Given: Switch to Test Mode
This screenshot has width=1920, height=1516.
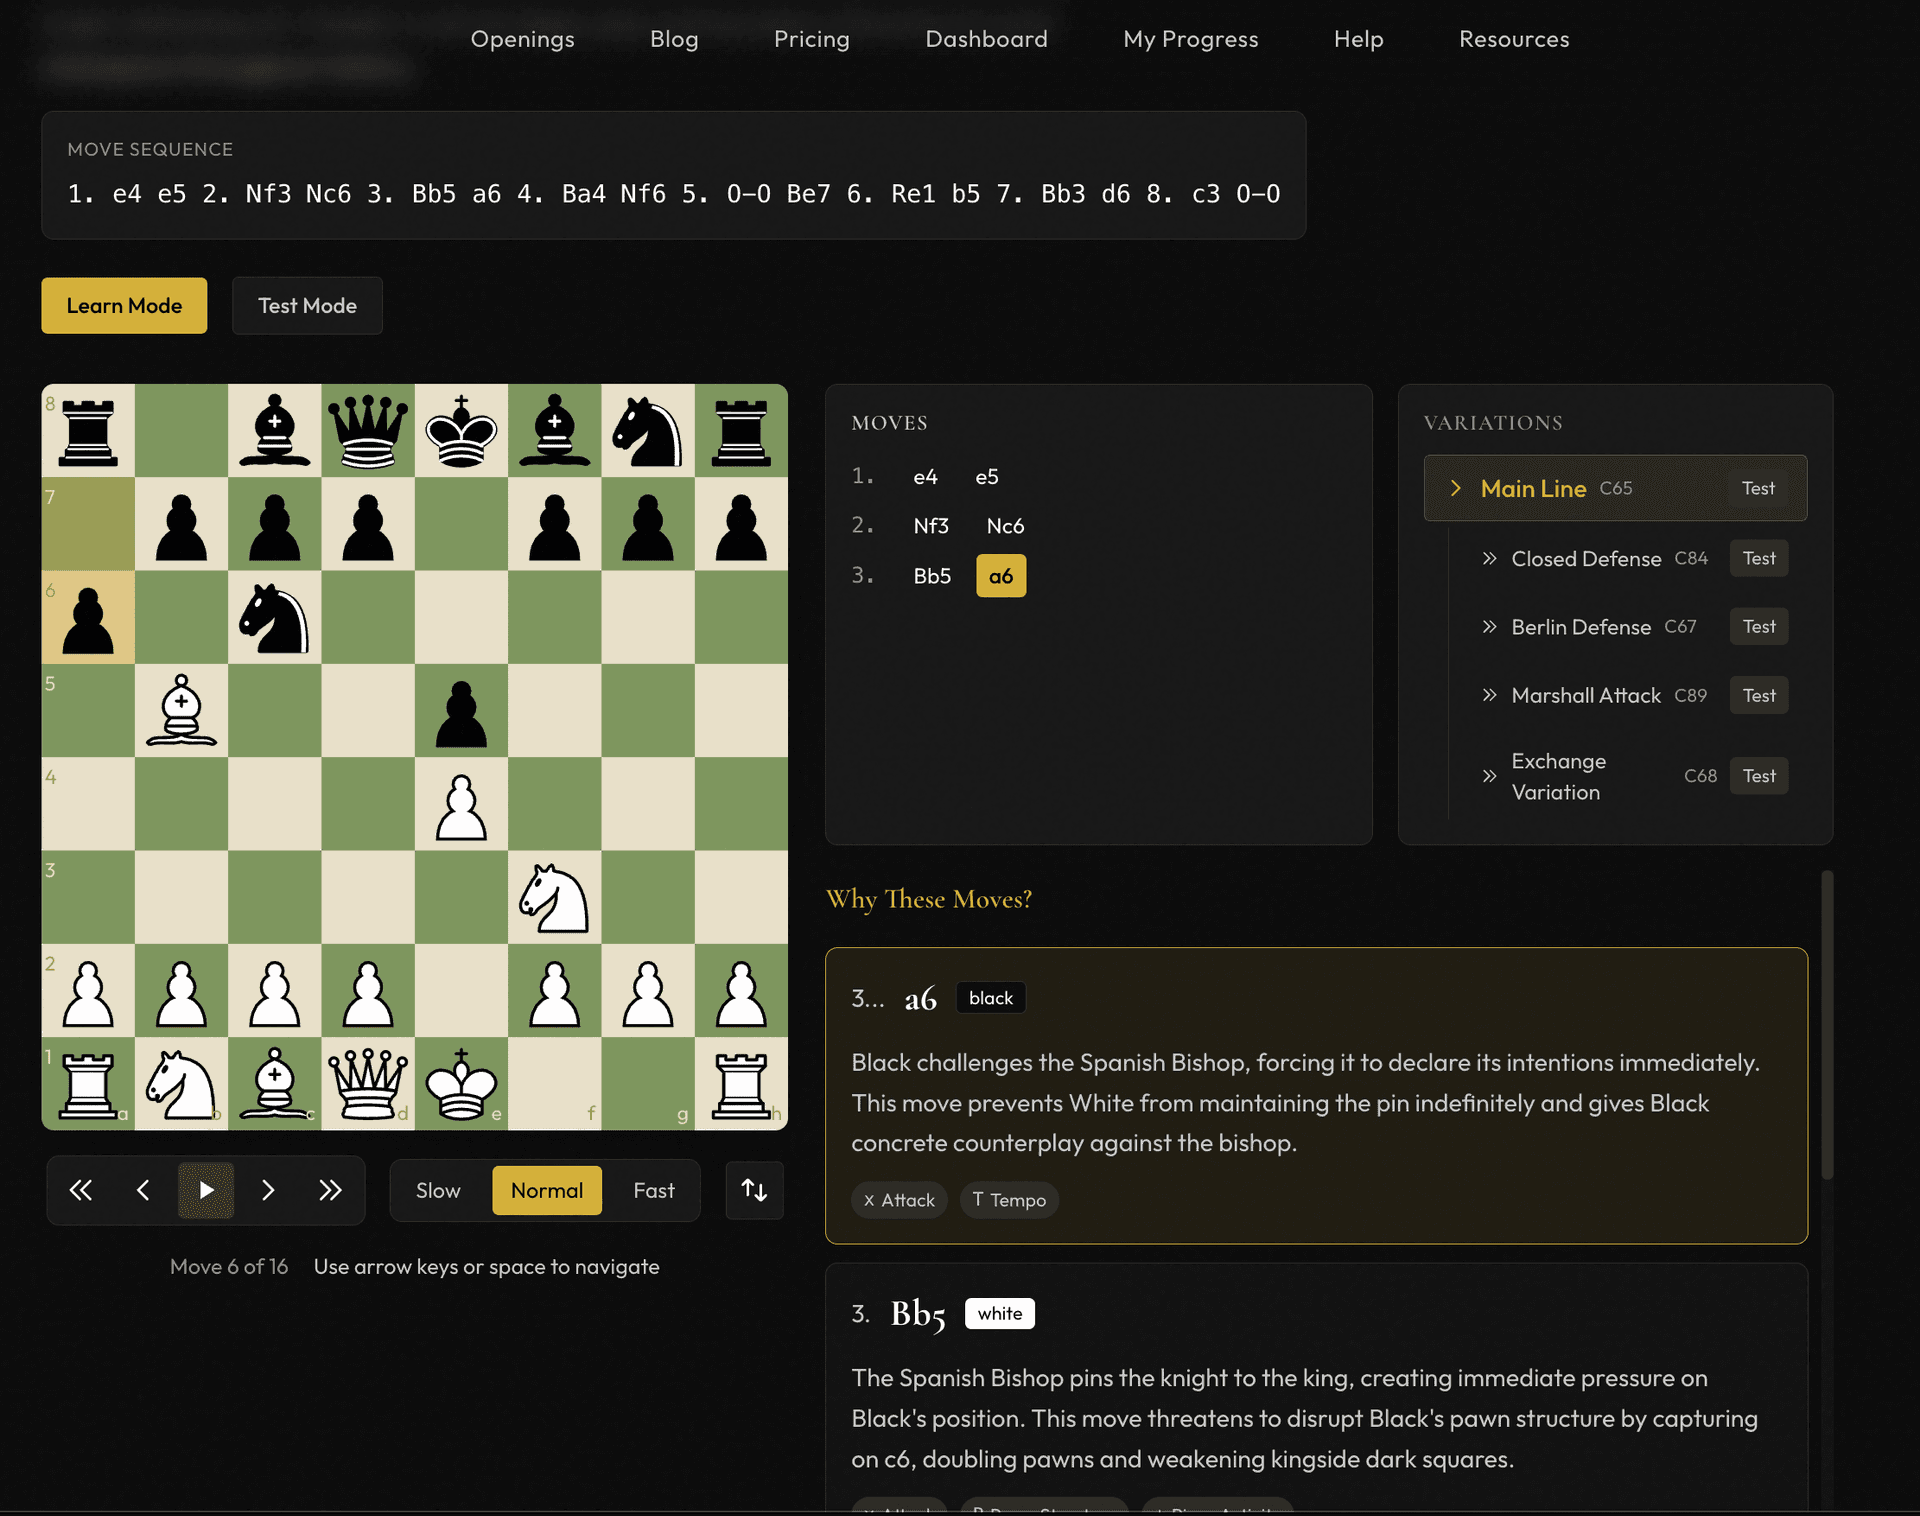Looking at the screenshot, I should pyautogui.click(x=307, y=305).
